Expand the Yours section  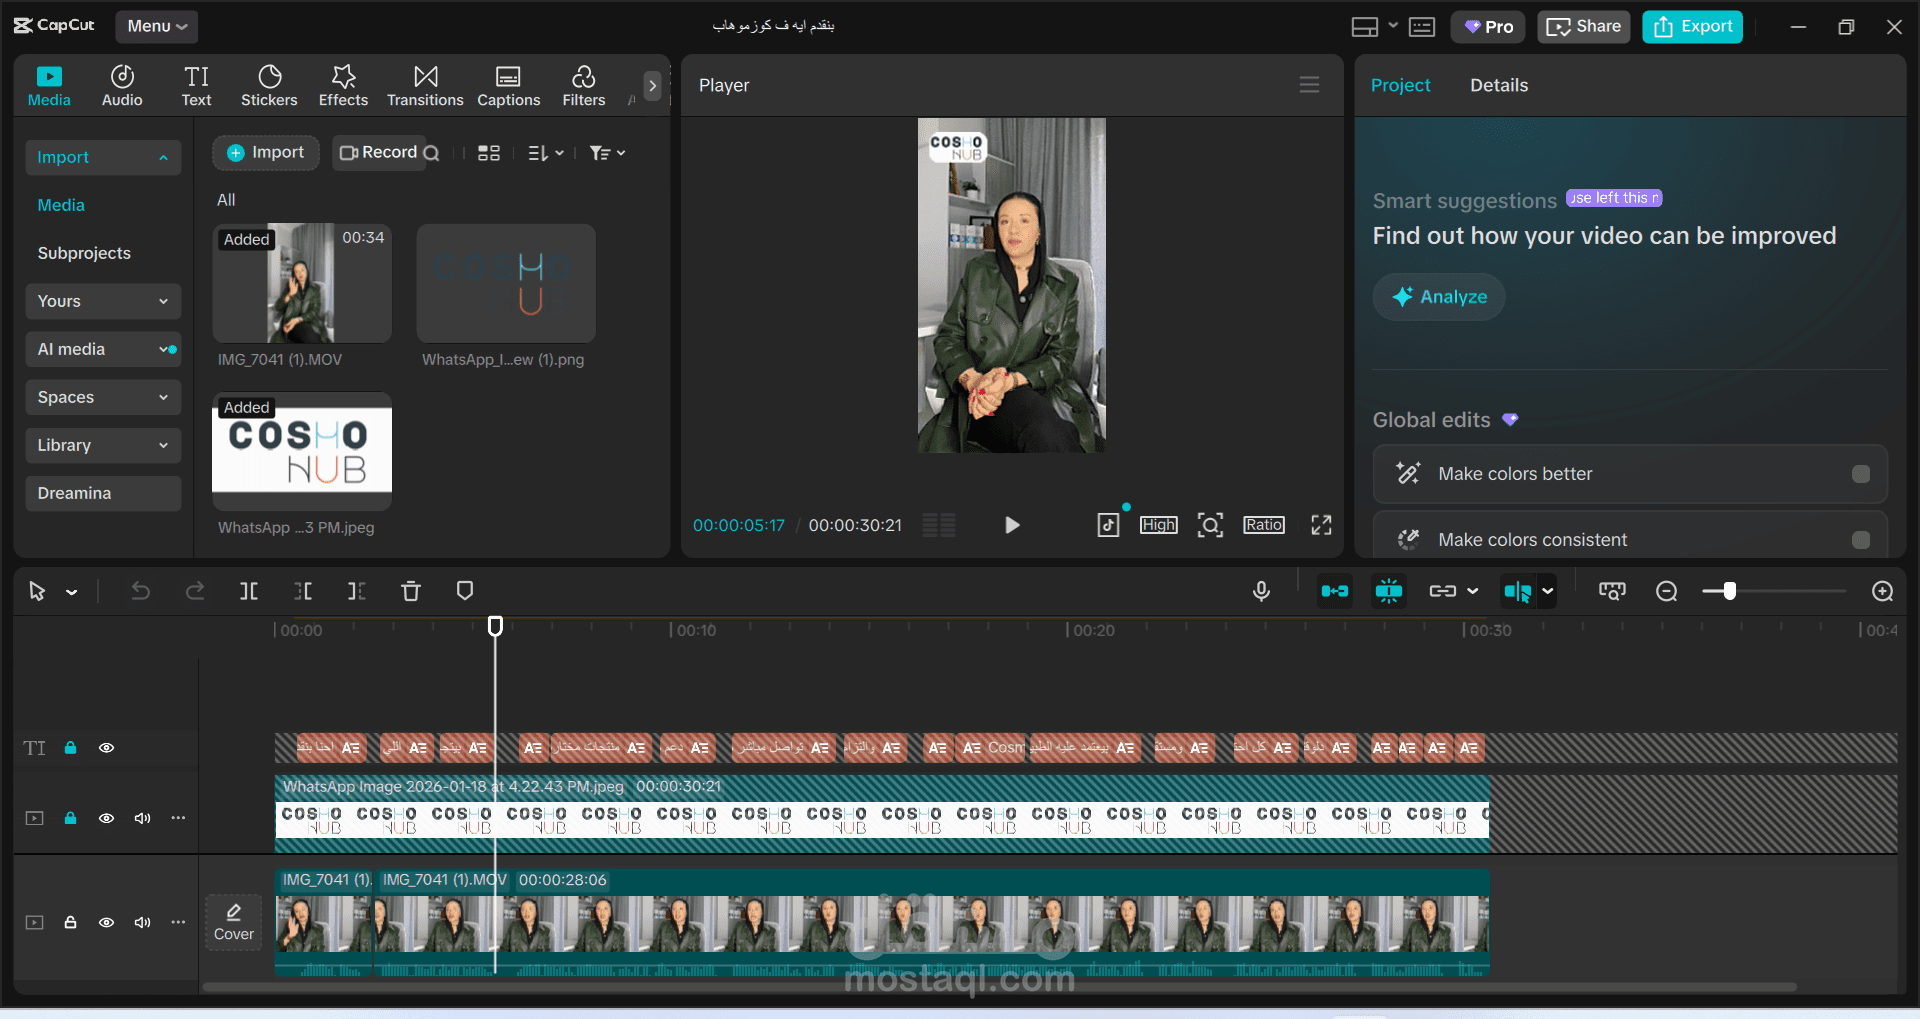(x=103, y=301)
